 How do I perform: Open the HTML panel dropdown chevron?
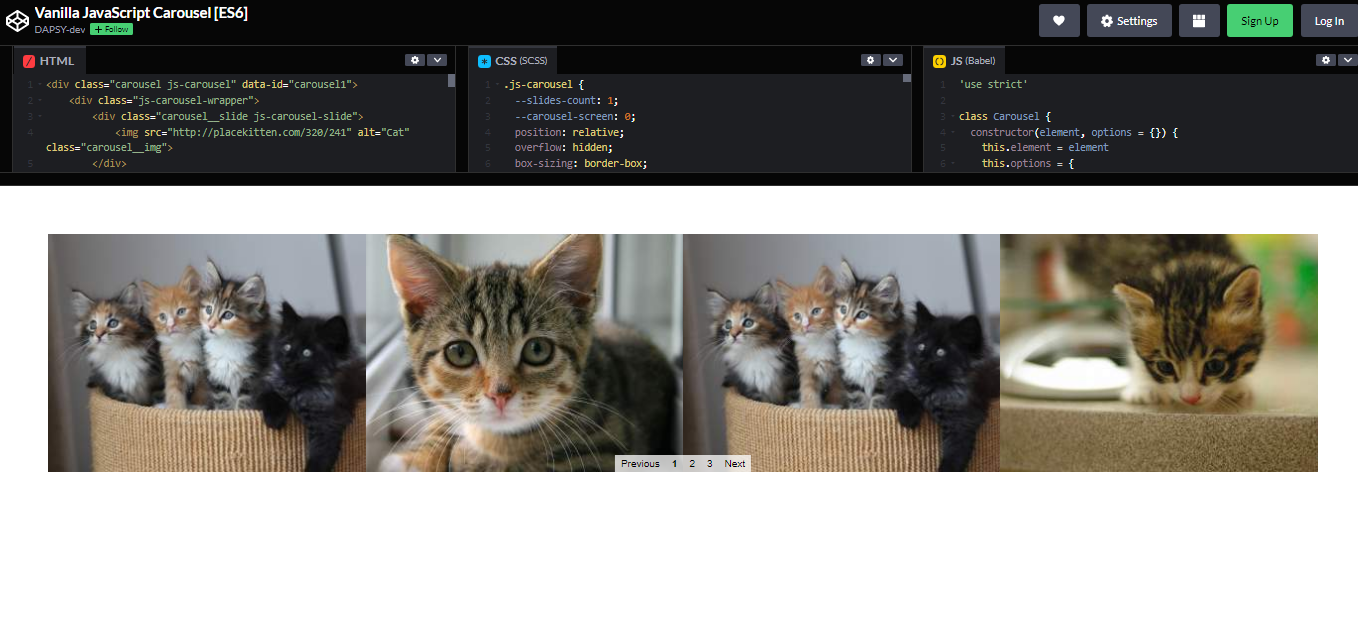coord(438,60)
